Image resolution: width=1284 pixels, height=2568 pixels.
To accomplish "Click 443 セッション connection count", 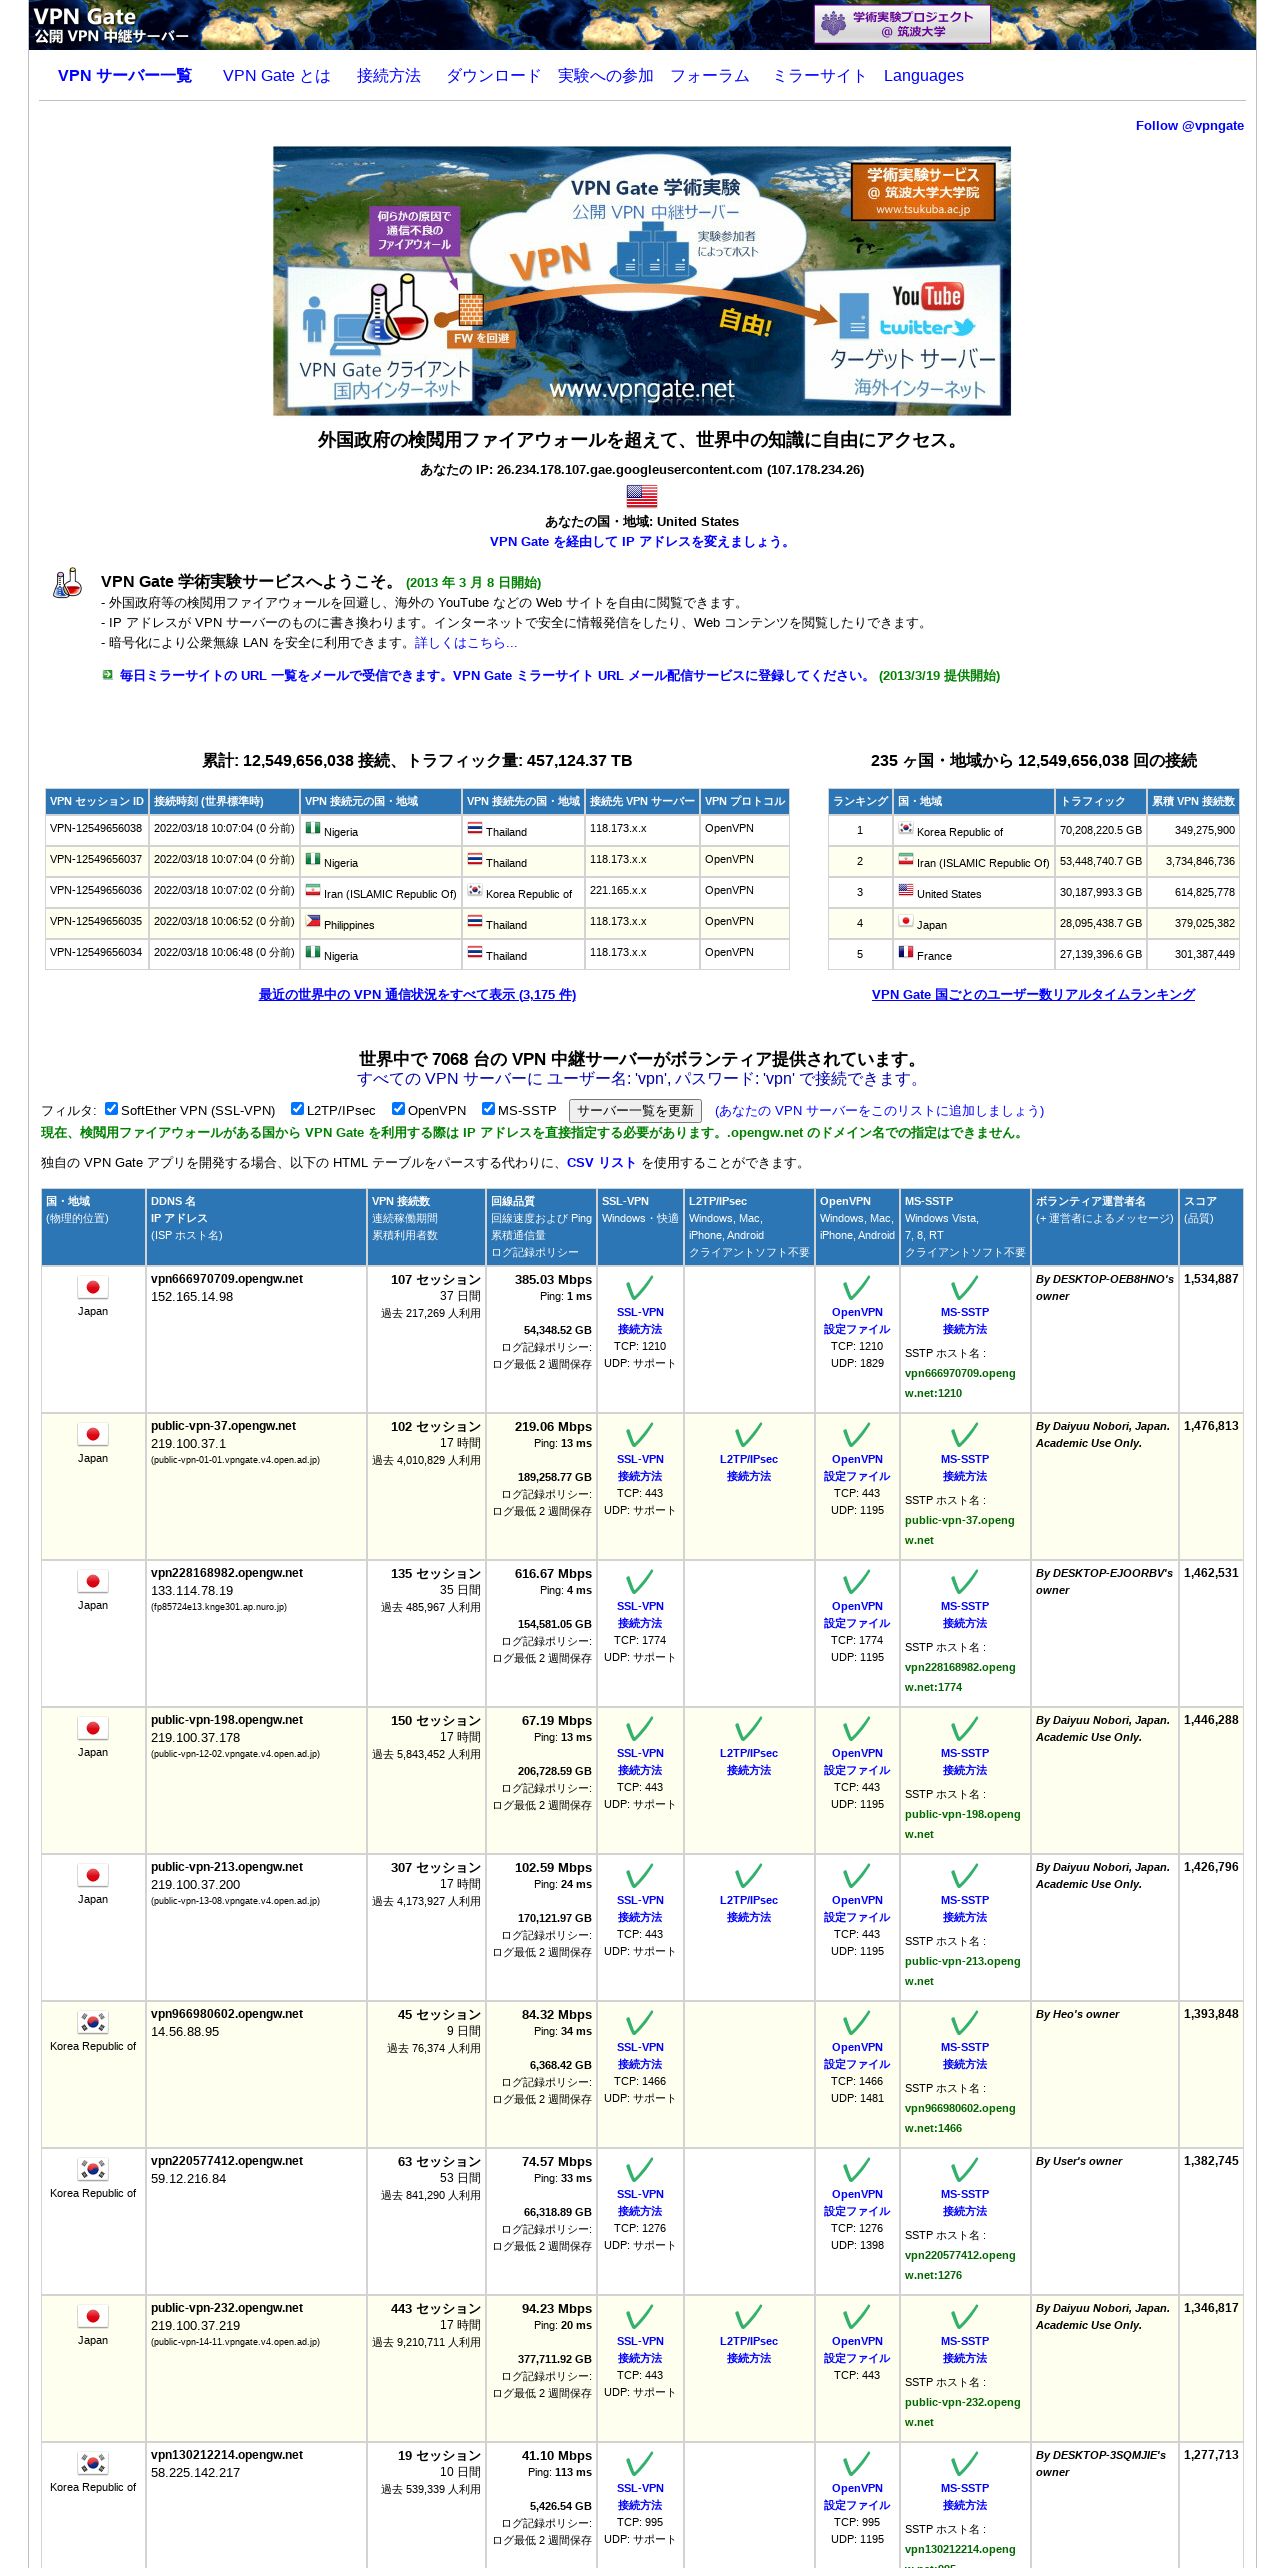I will pyautogui.click(x=436, y=2309).
